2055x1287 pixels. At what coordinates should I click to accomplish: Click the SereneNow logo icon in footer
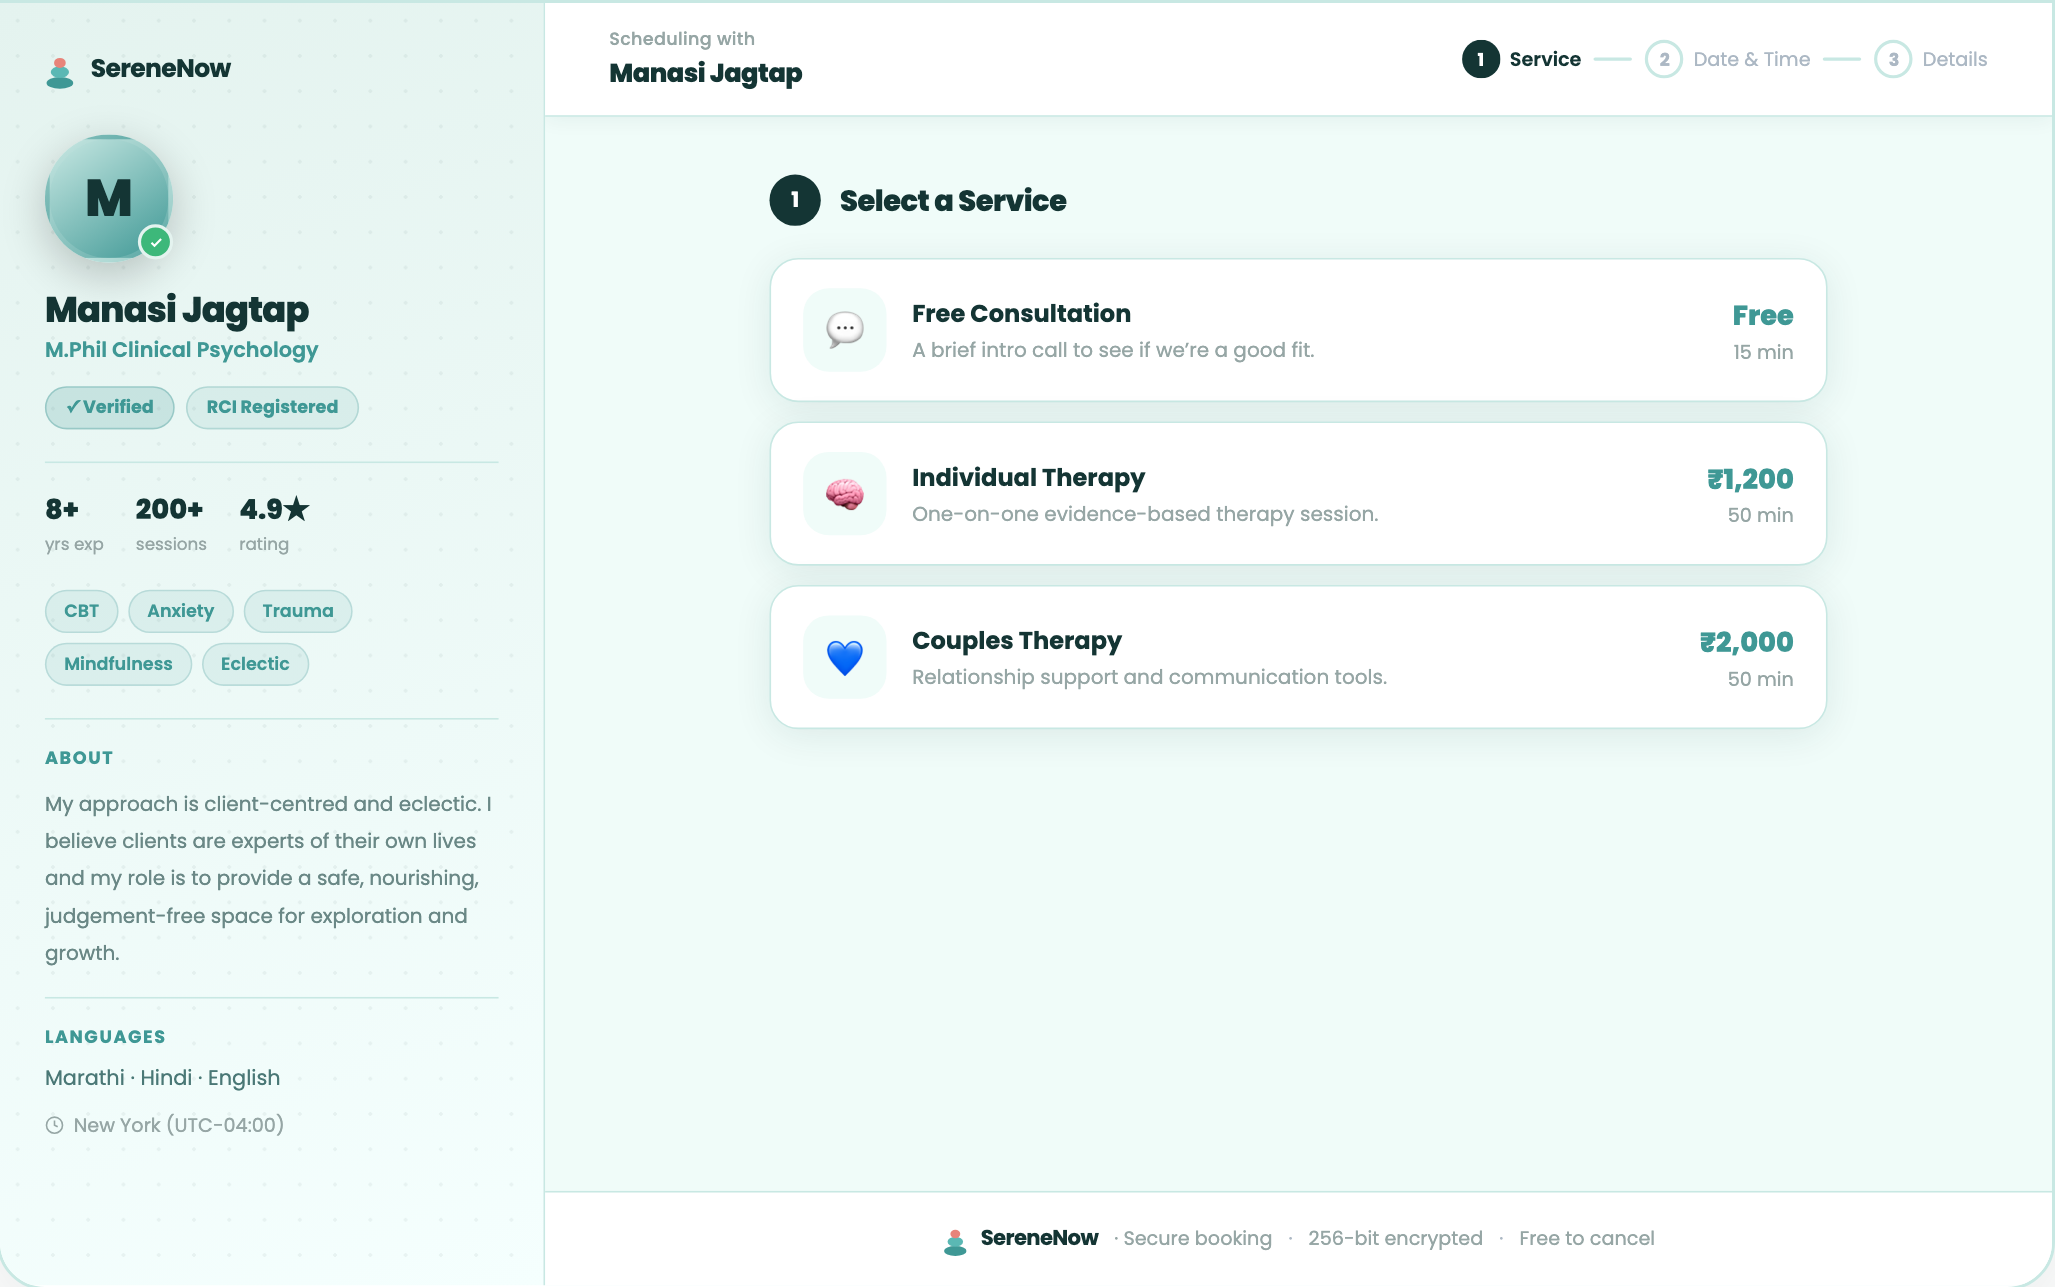pos(955,1241)
